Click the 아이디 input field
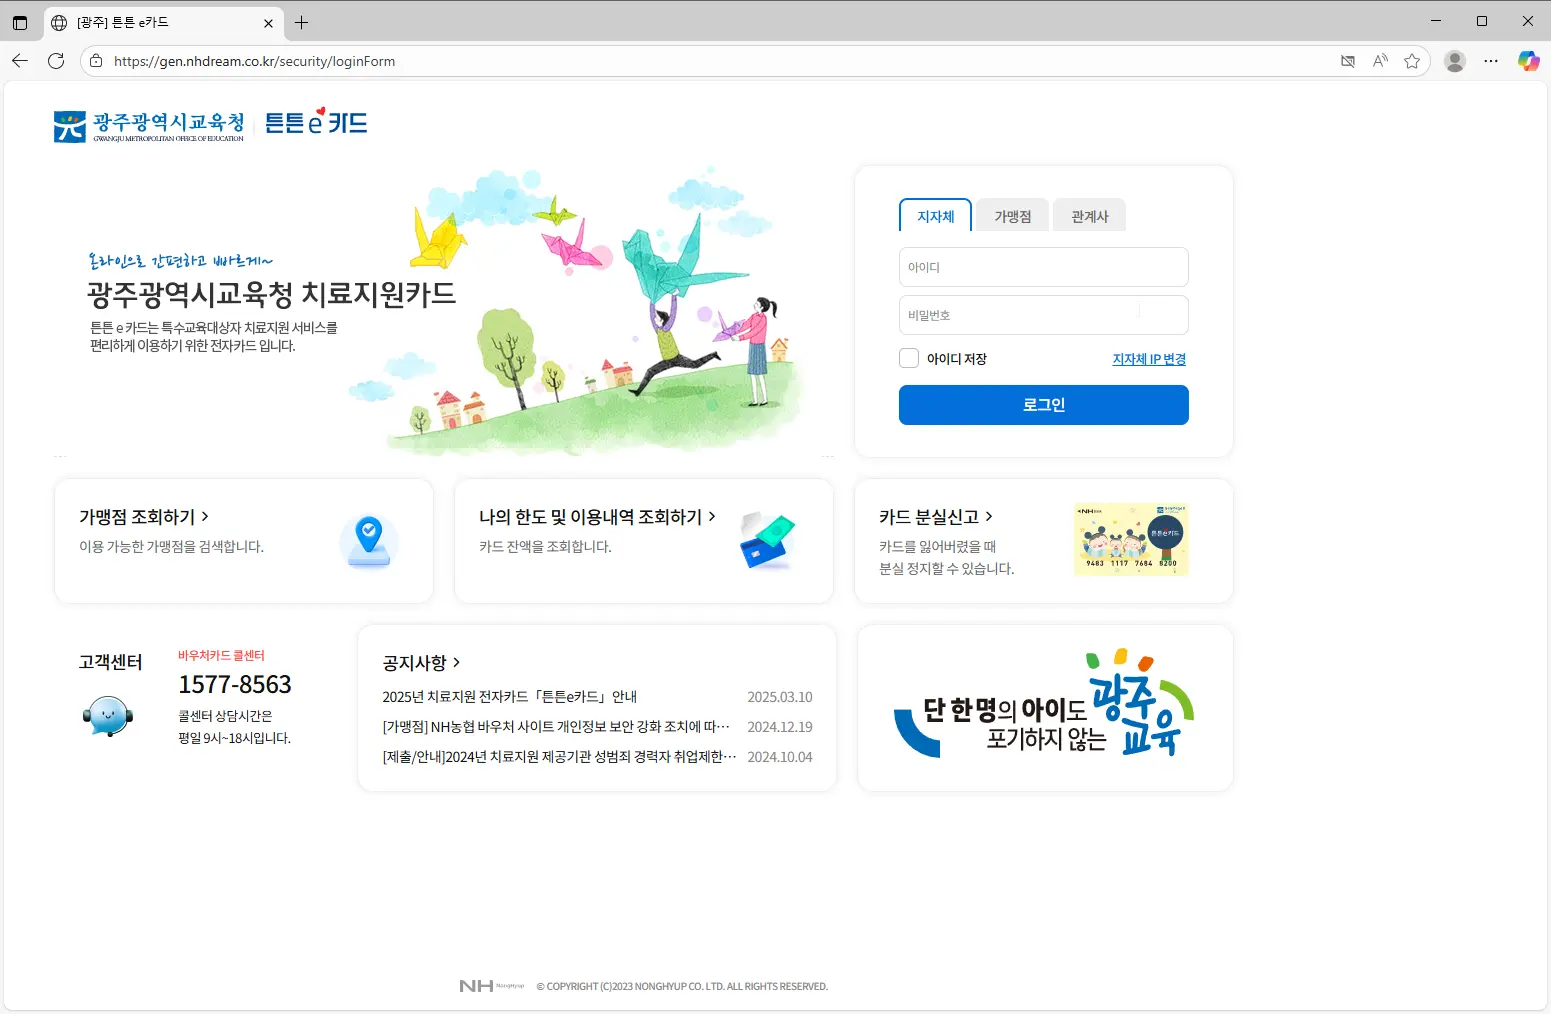This screenshot has width=1551, height=1014. coord(1043,267)
